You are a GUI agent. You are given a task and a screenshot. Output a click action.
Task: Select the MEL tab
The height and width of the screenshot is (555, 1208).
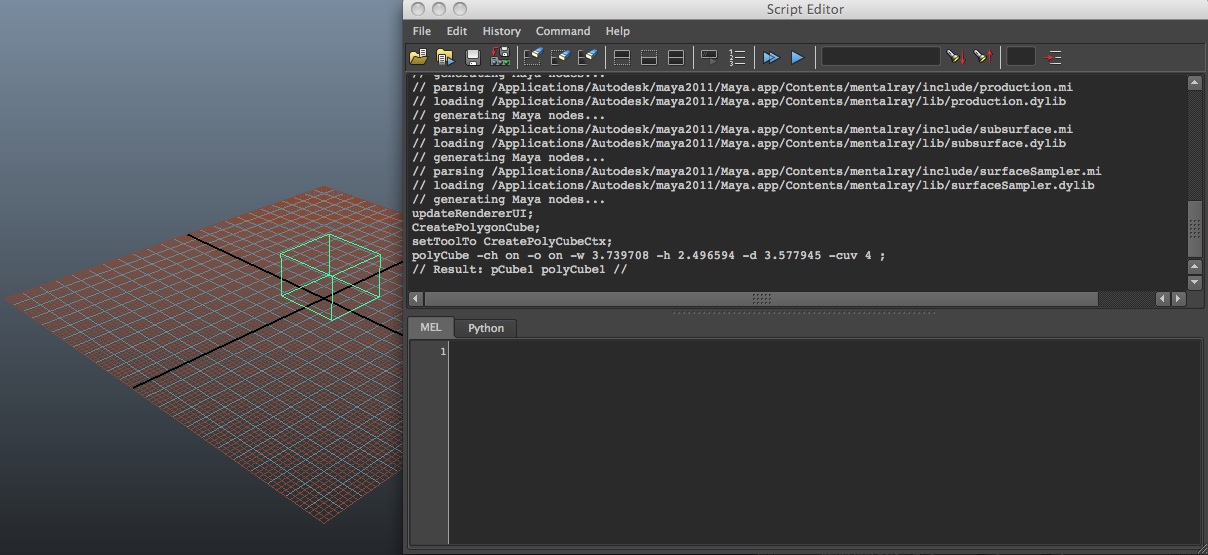coord(430,327)
